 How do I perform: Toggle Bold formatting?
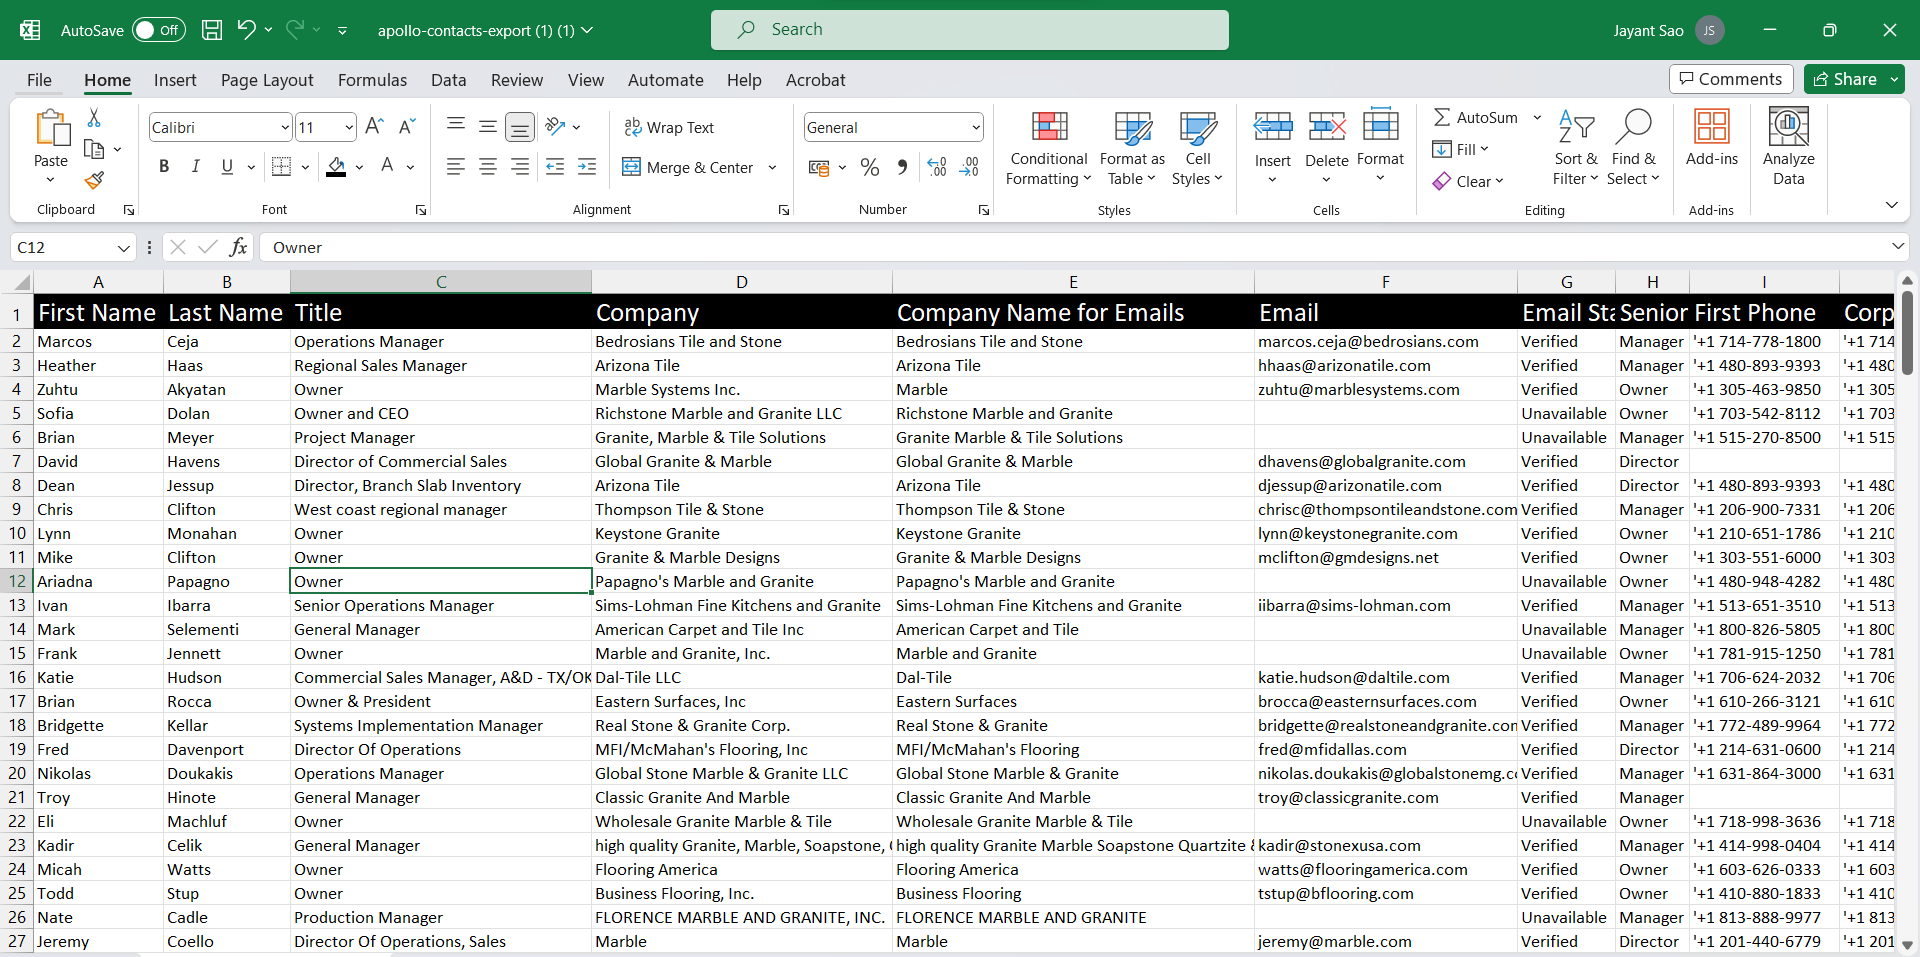164,167
